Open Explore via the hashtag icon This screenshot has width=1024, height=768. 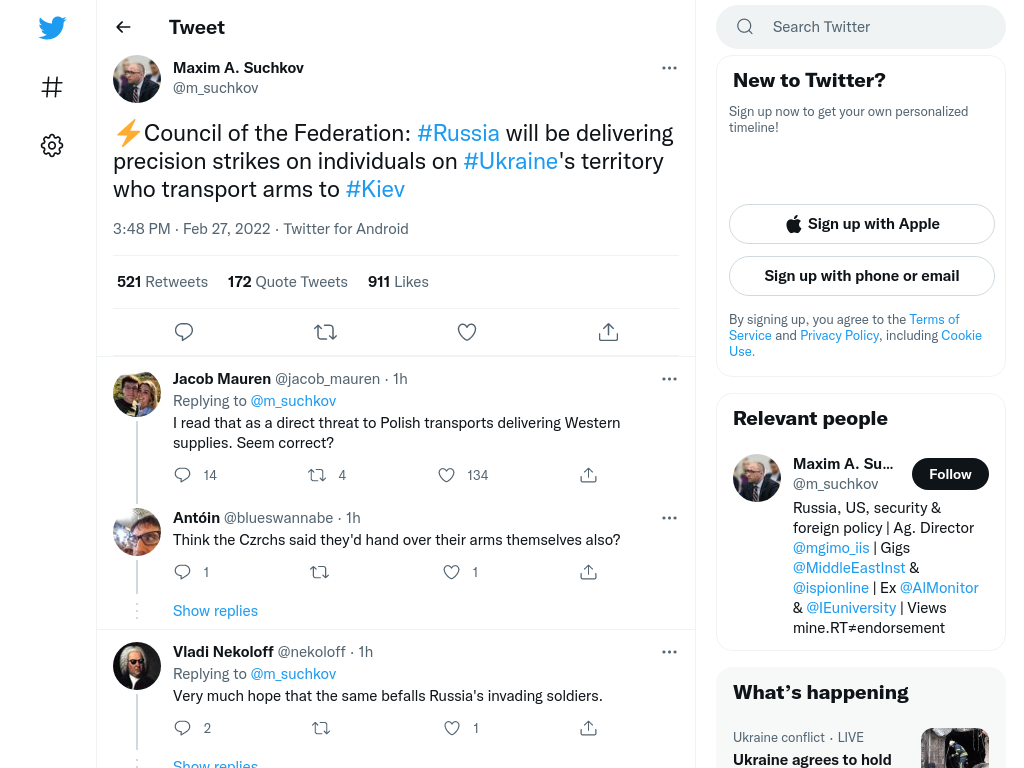(52, 87)
